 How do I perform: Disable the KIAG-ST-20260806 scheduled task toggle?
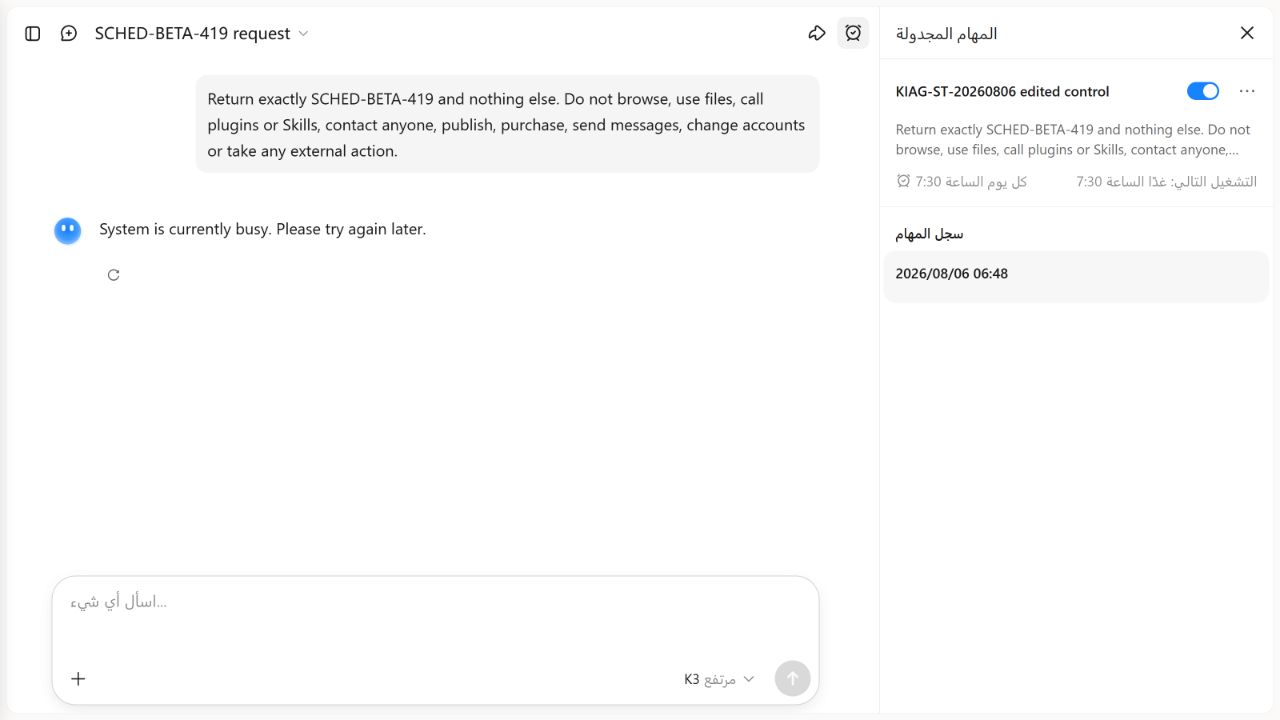tap(1203, 91)
